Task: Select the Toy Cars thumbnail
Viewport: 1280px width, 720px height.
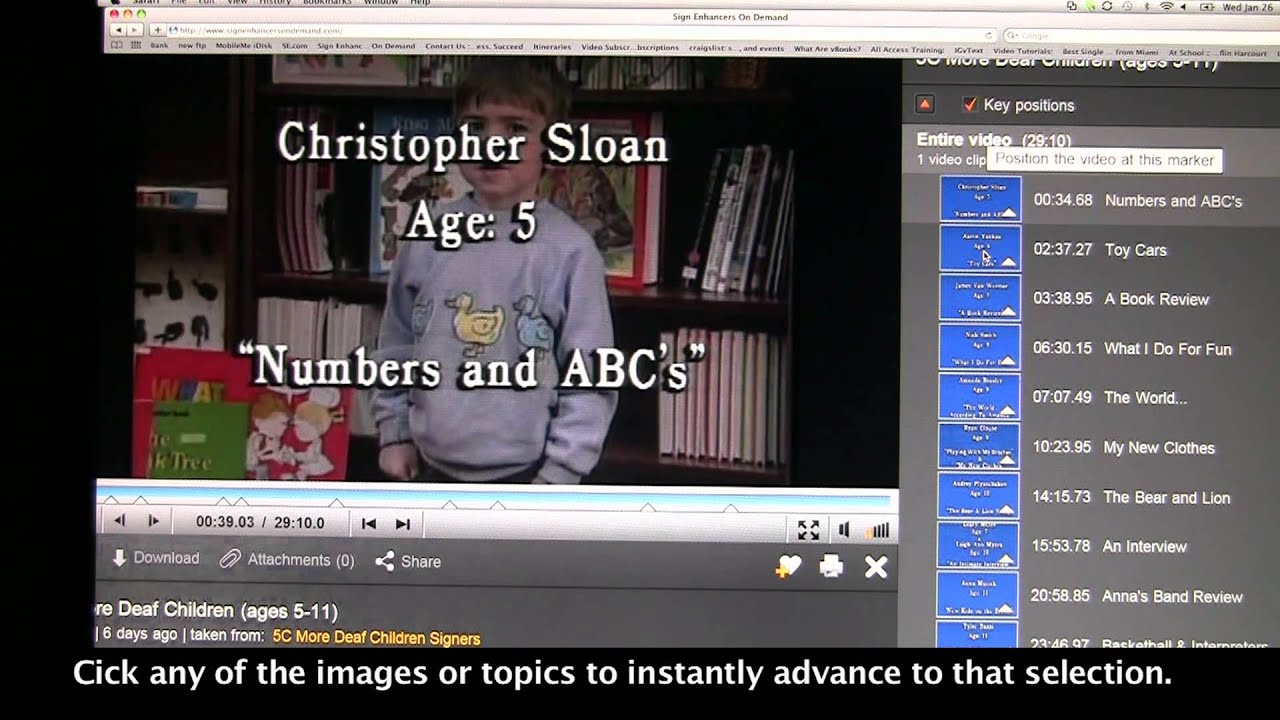Action: (x=980, y=248)
